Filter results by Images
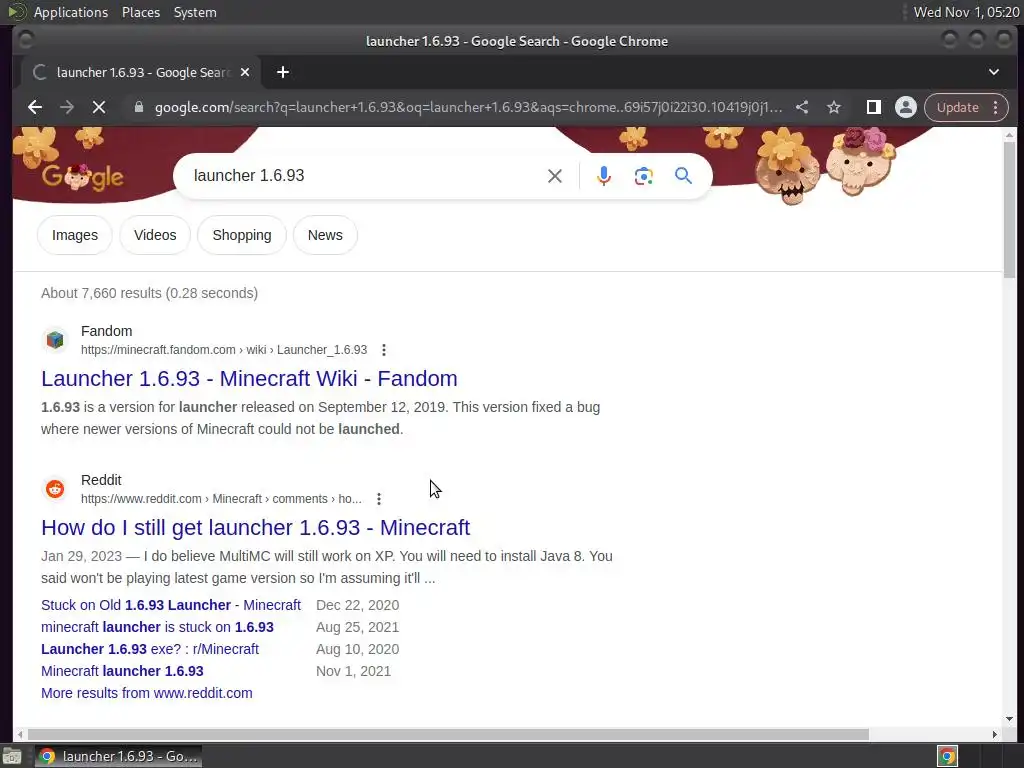The image size is (1024, 768). click(x=75, y=235)
